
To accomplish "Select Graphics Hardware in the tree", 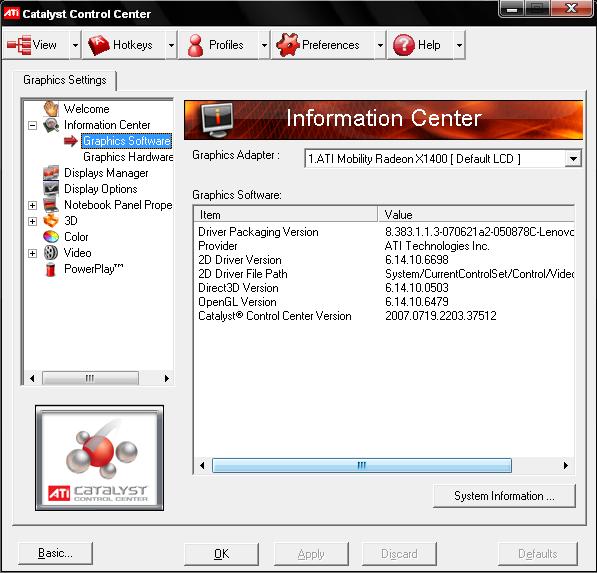I will 128,157.
